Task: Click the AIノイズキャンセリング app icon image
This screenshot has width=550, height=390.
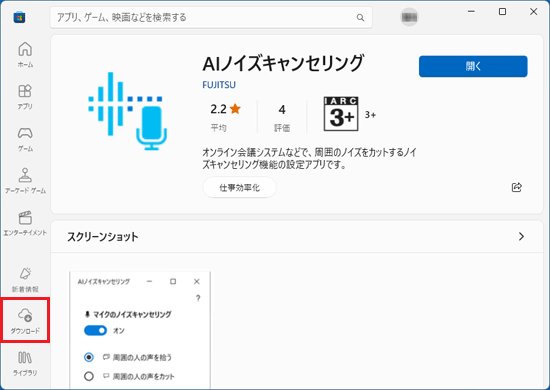Action: click(128, 111)
